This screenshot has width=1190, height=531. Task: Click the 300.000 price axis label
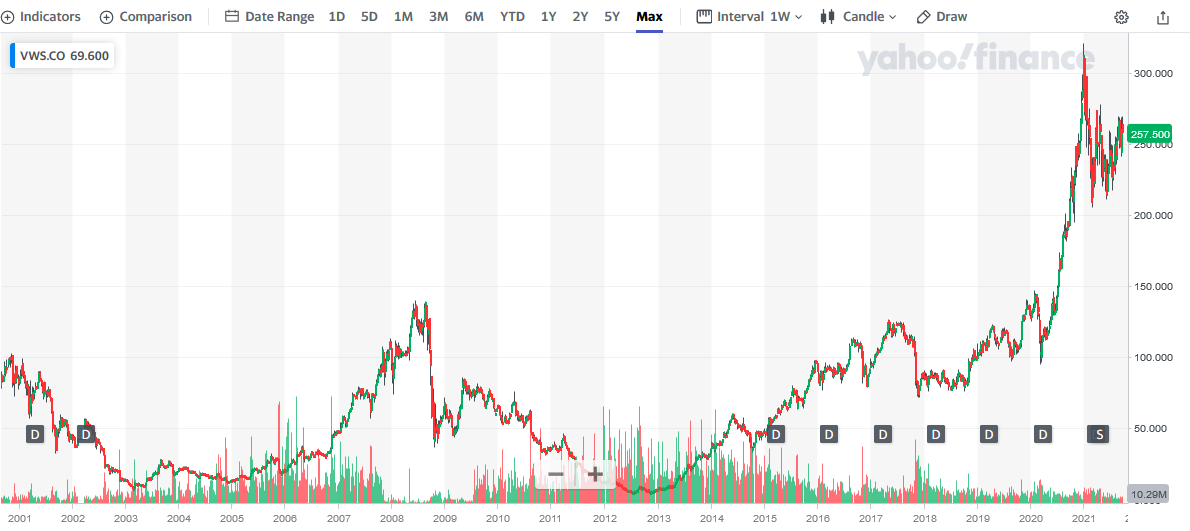[x=1151, y=74]
